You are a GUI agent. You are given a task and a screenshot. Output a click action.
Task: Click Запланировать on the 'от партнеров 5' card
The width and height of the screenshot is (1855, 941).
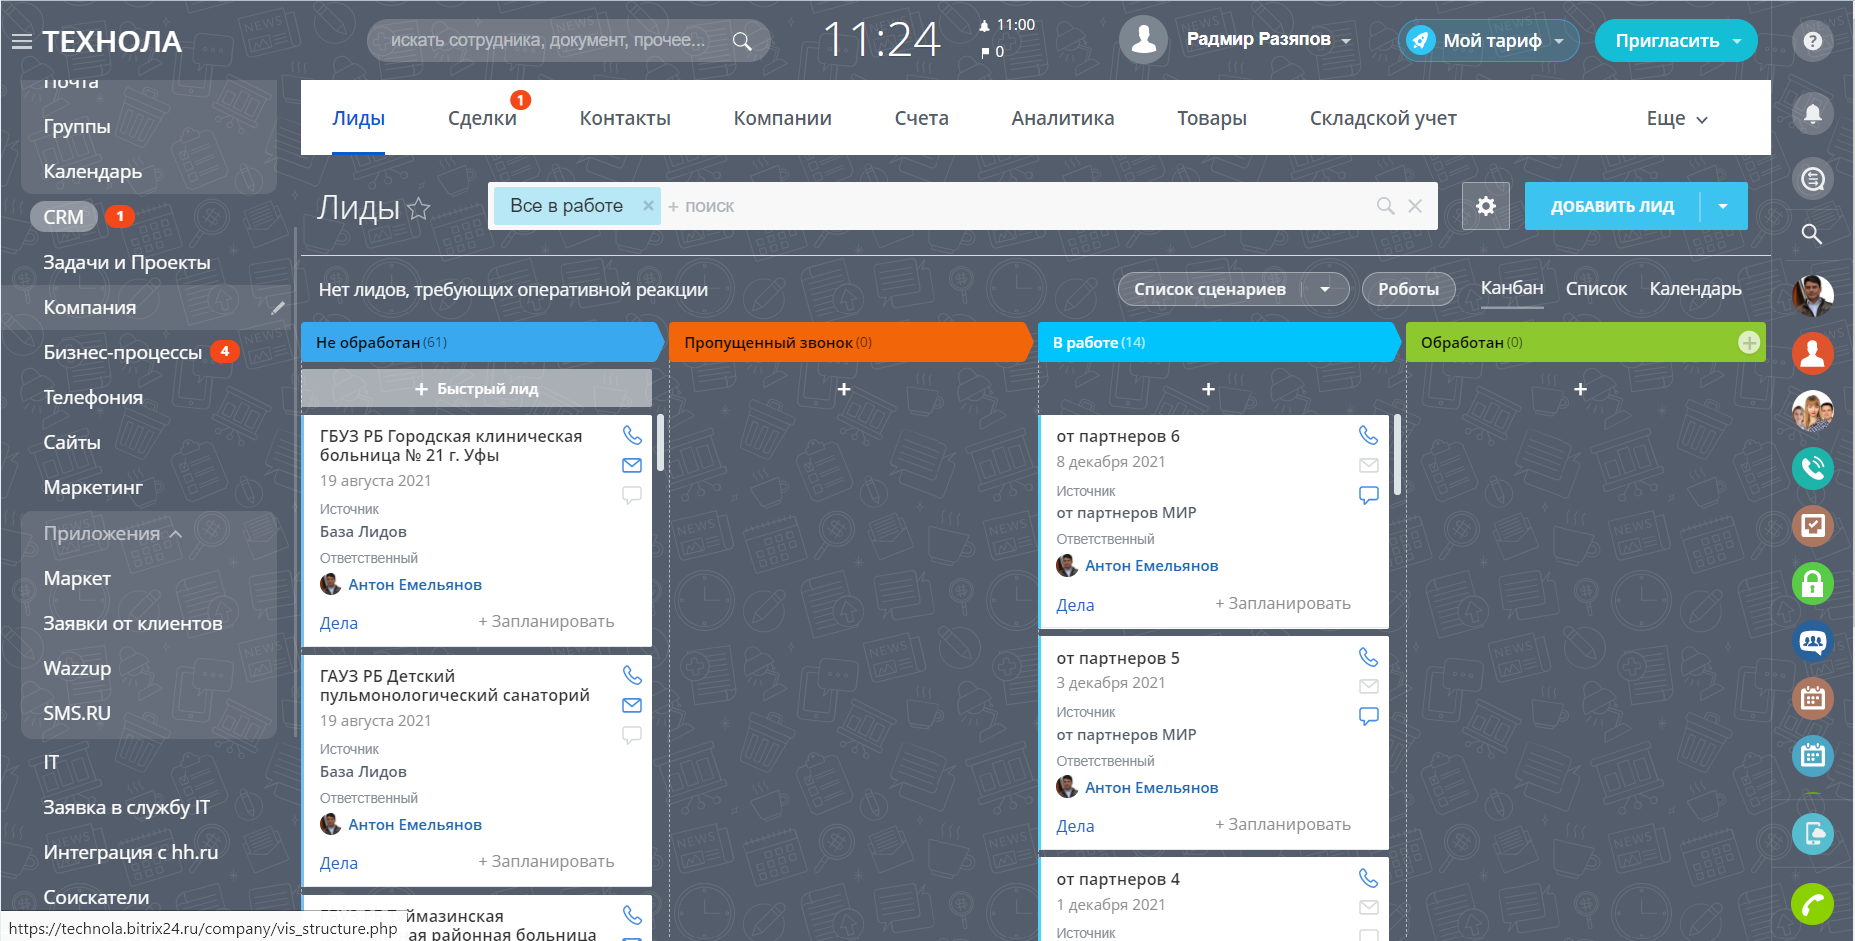point(1283,825)
